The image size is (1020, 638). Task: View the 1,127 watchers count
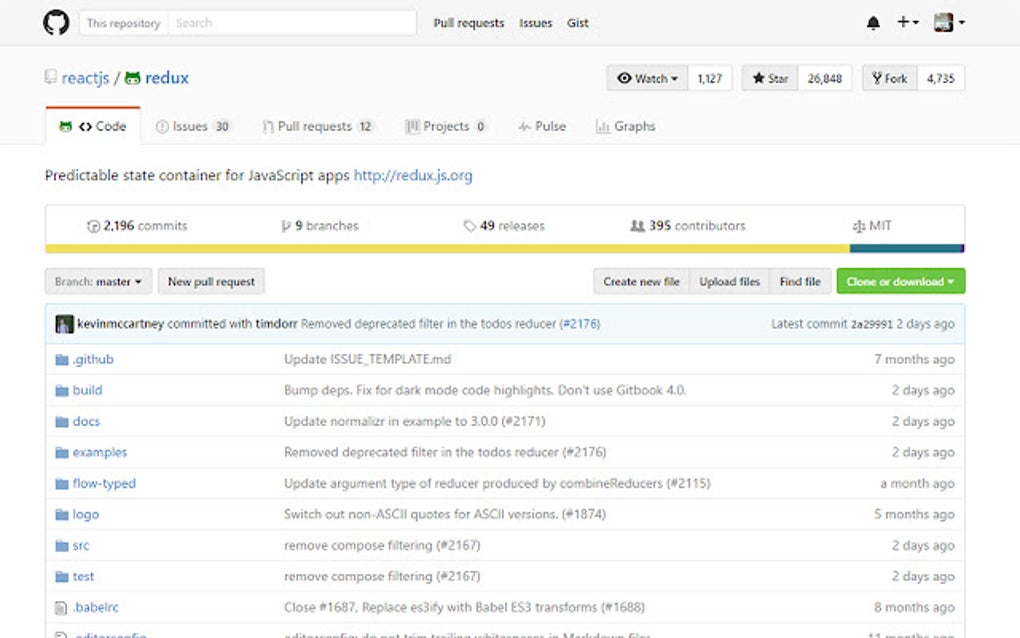click(710, 78)
